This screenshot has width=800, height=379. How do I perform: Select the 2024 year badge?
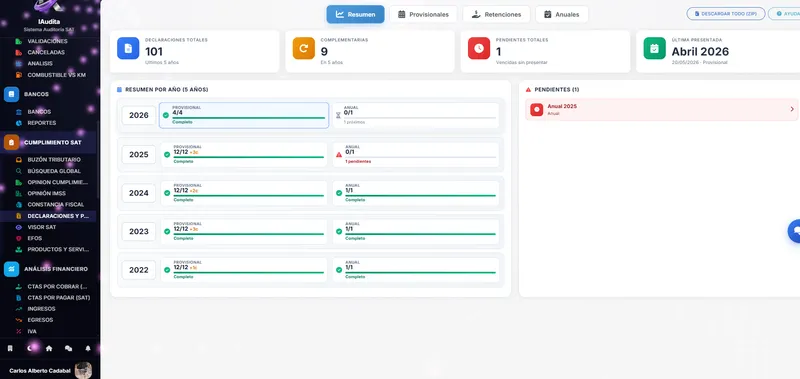point(139,193)
